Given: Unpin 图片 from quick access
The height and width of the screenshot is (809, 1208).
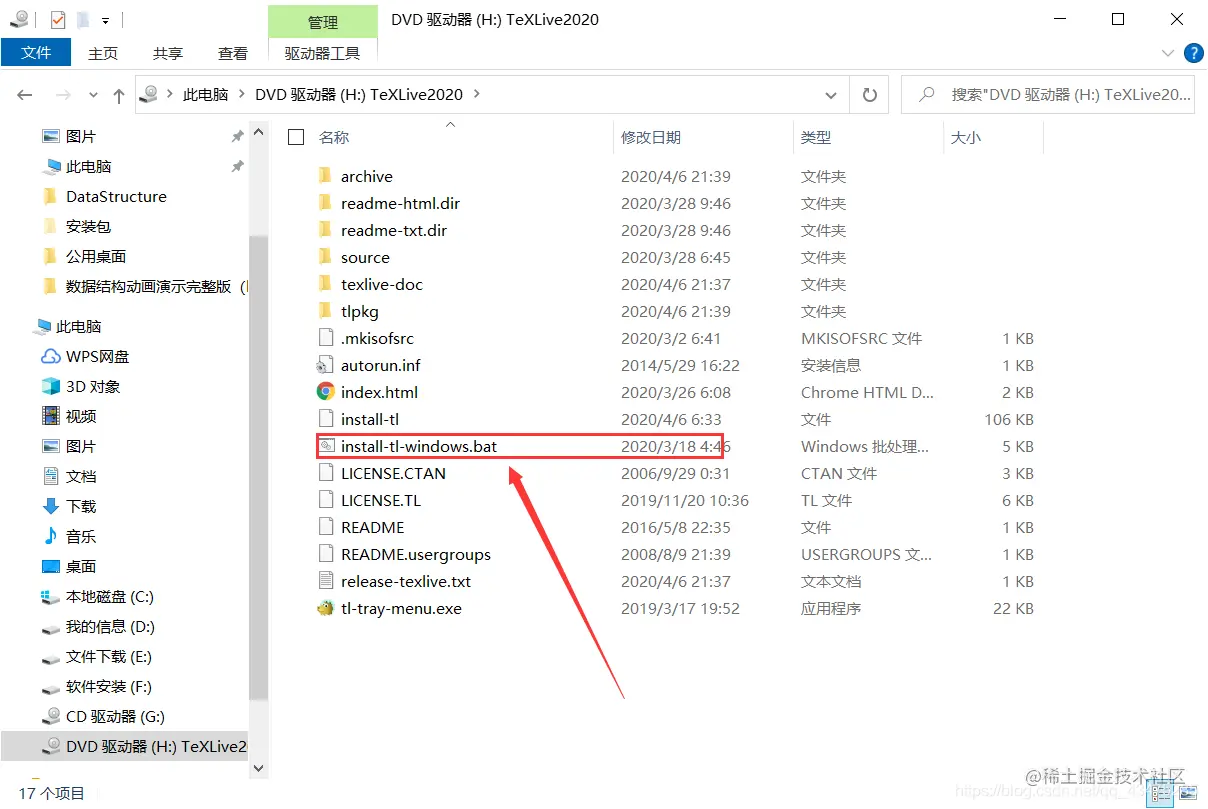Looking at the screenshot, I should tap(237, 136).
